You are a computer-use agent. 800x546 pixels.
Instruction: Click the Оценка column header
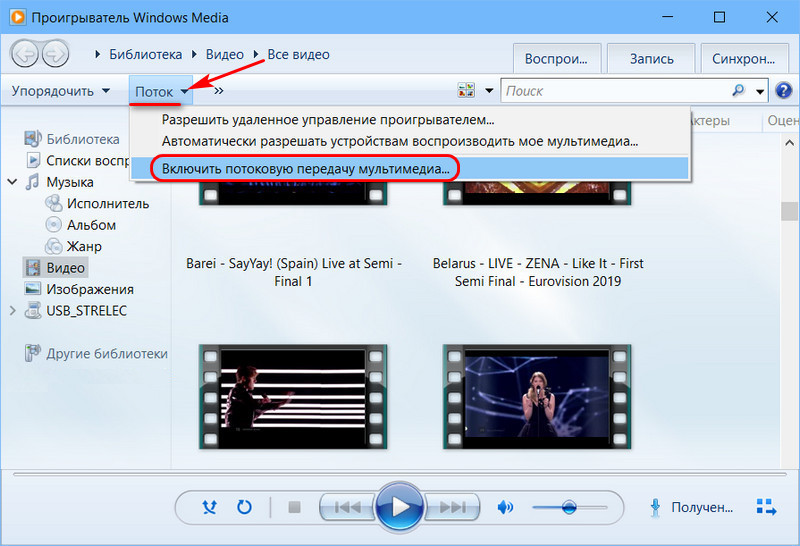click(782, 121)
